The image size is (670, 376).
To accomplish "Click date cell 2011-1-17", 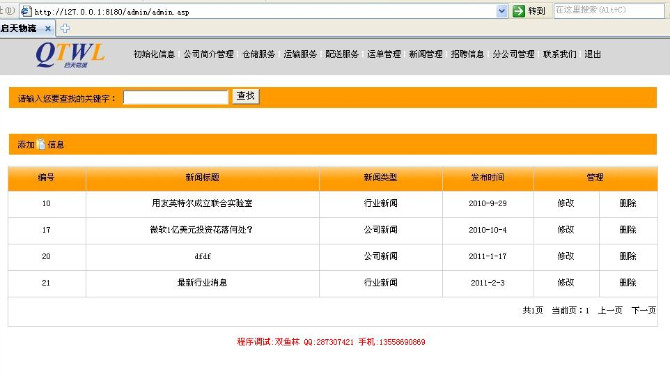I will click(x=488, y=256).
